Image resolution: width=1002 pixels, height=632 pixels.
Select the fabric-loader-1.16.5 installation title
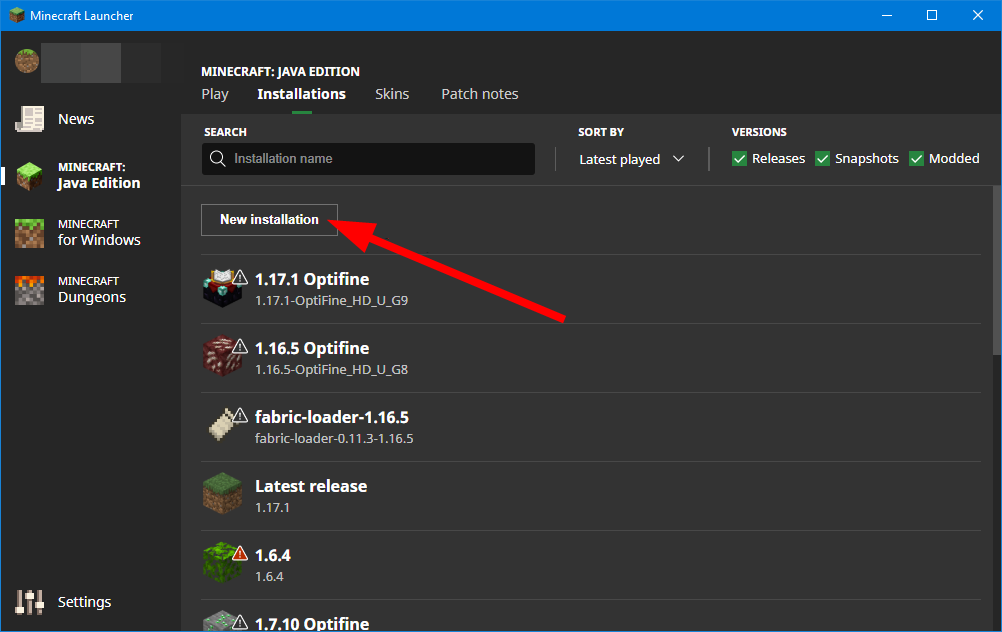point(332,417)
